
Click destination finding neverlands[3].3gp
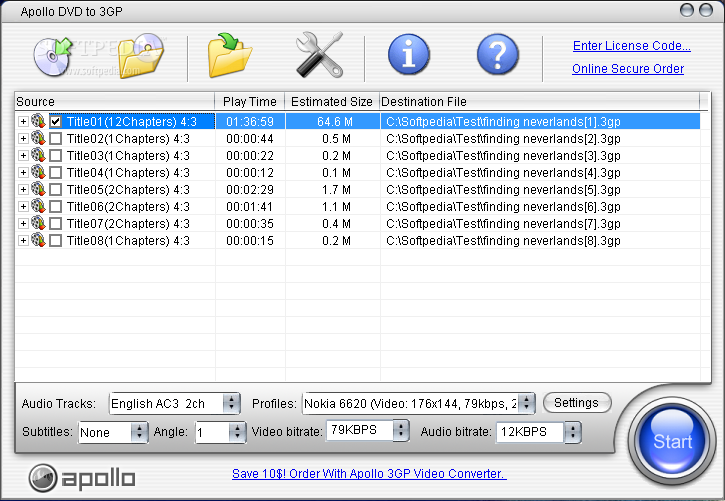tap(503, 156)
